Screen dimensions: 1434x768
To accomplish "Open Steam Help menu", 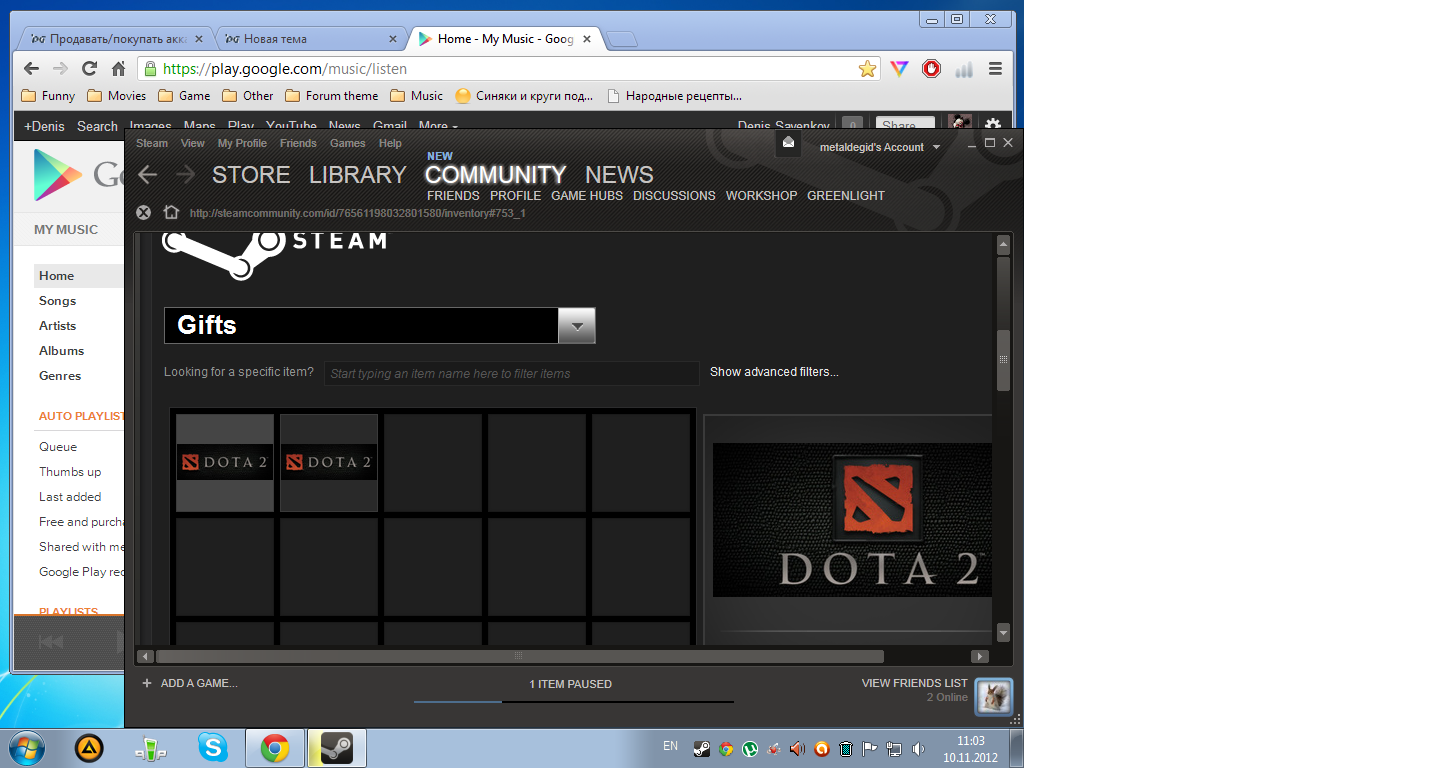I will 390,143.
